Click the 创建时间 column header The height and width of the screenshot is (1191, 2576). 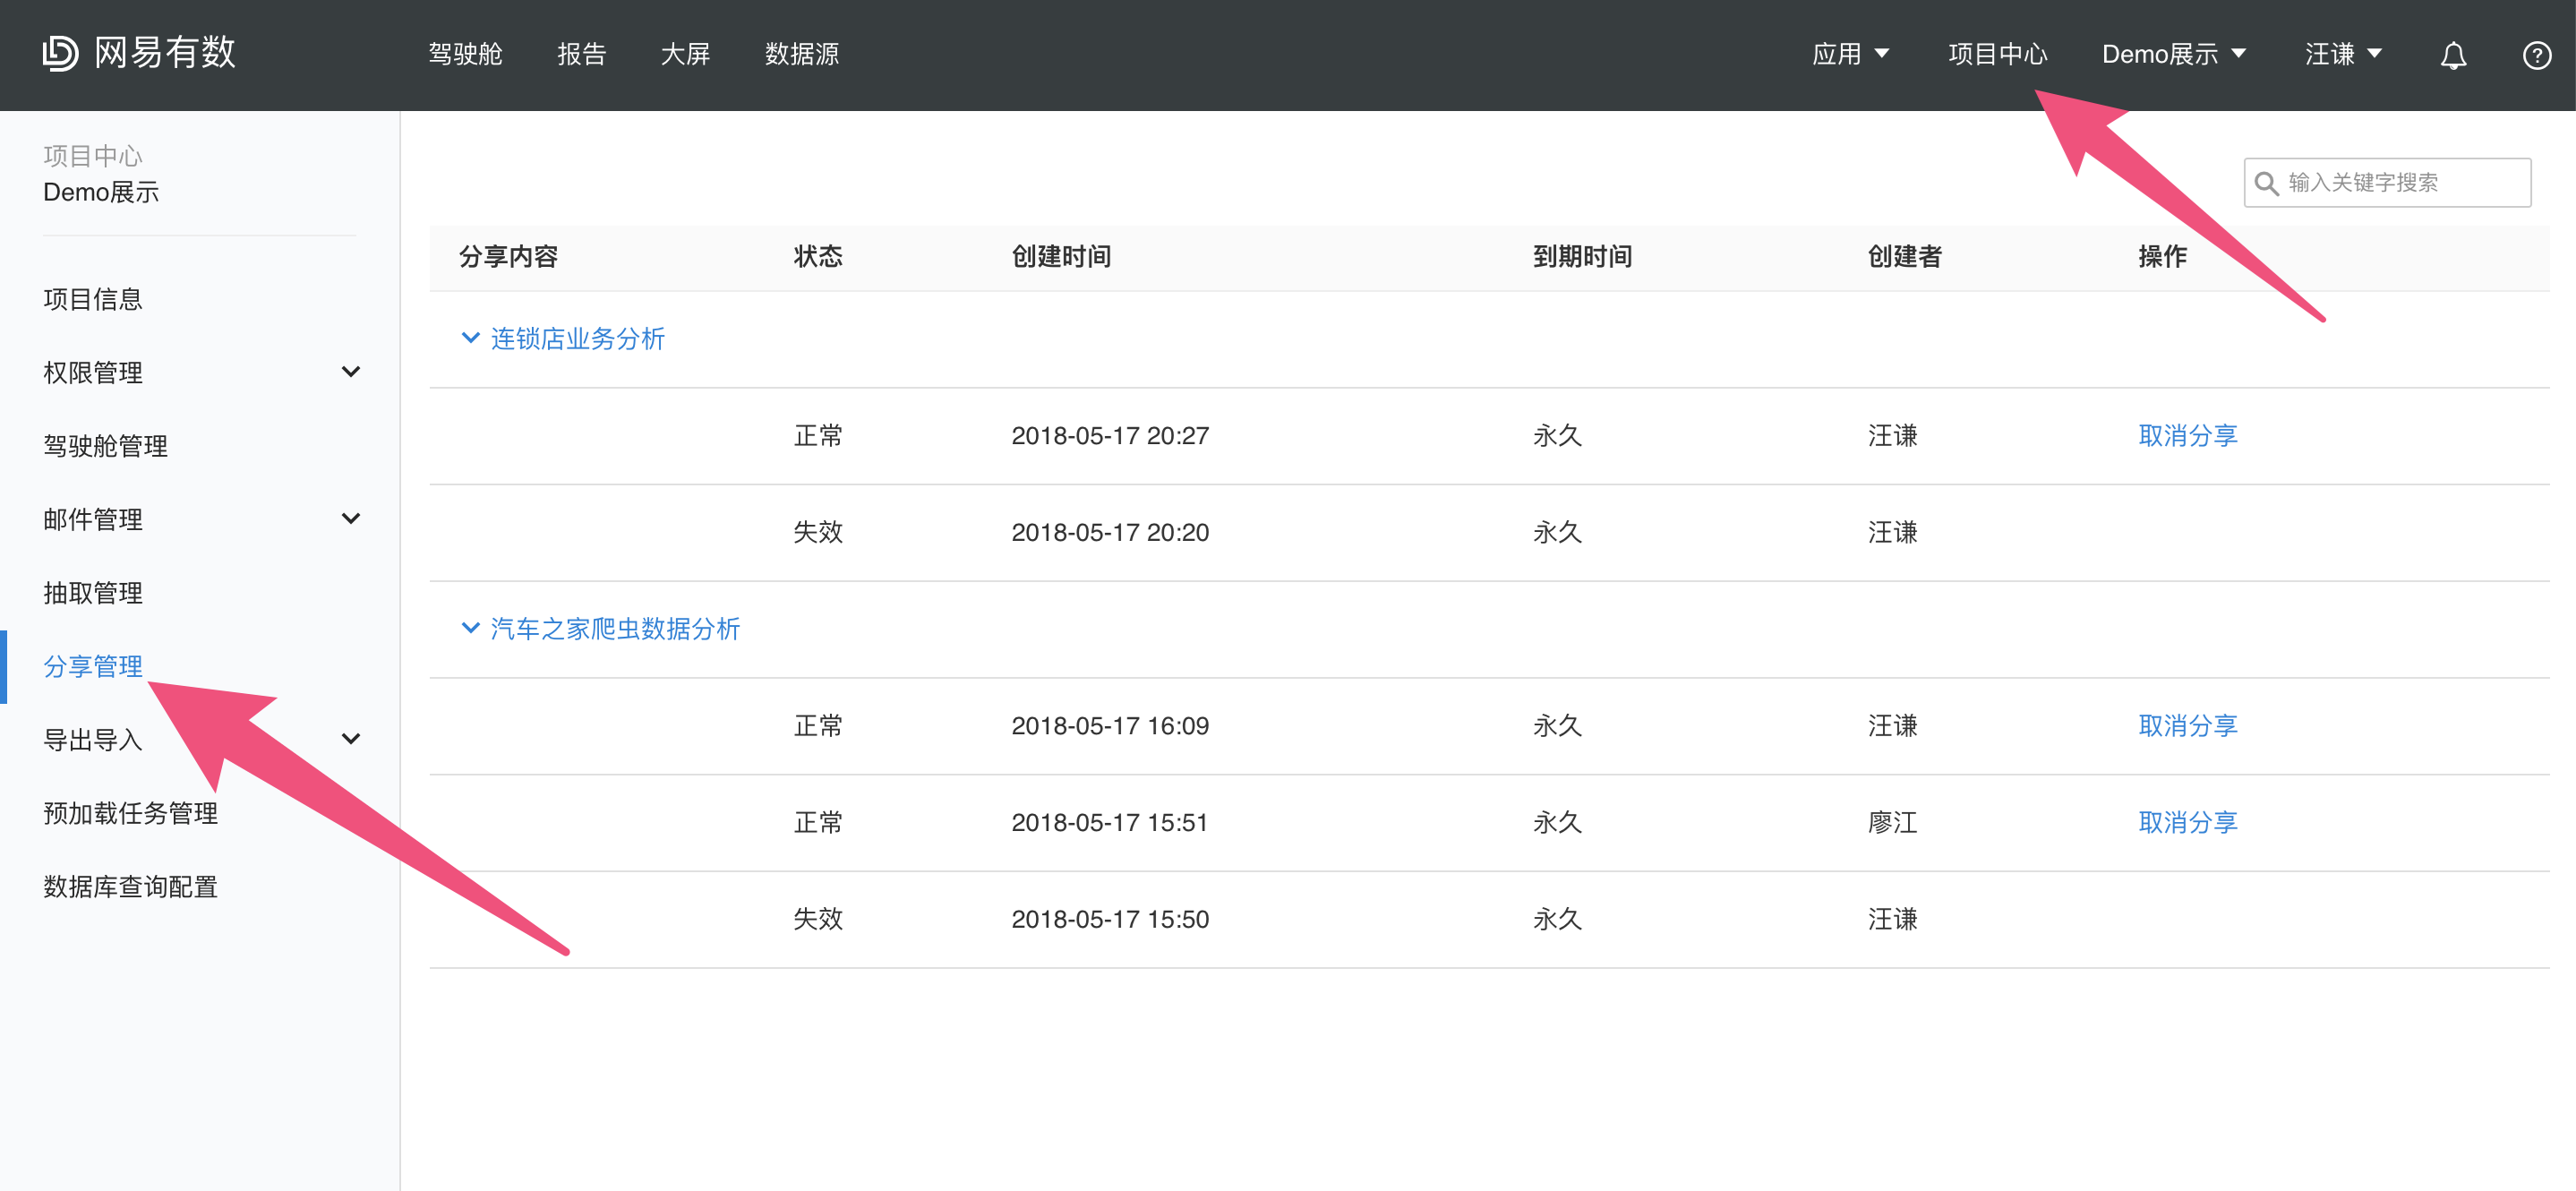(x=1061, y=257)
